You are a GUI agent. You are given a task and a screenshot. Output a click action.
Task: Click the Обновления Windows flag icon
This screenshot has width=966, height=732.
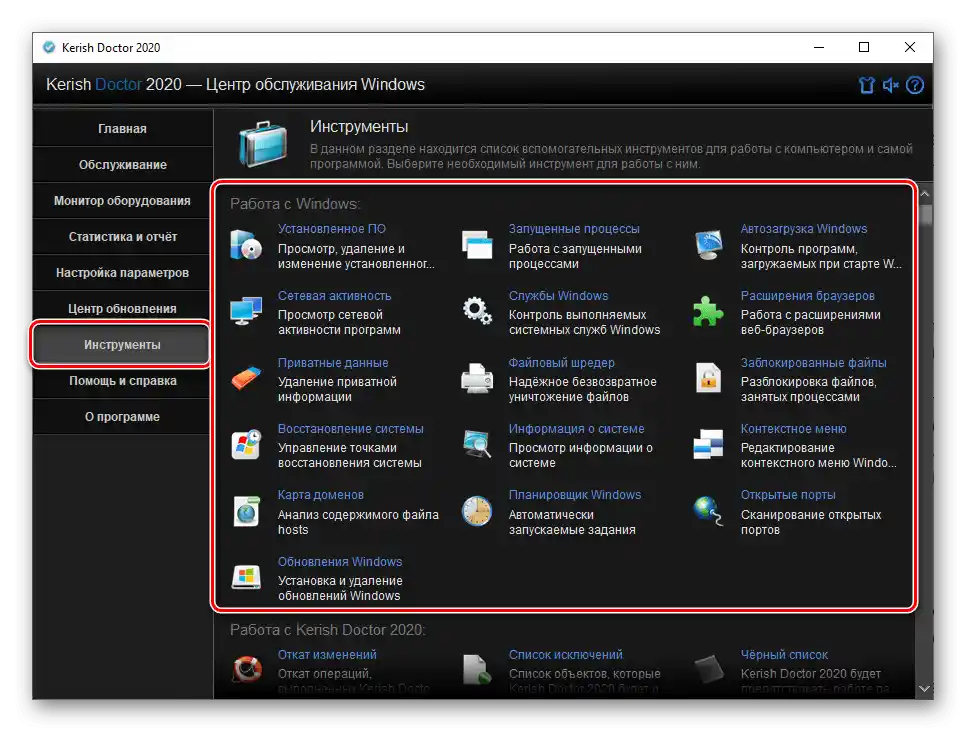coord(246,577)
